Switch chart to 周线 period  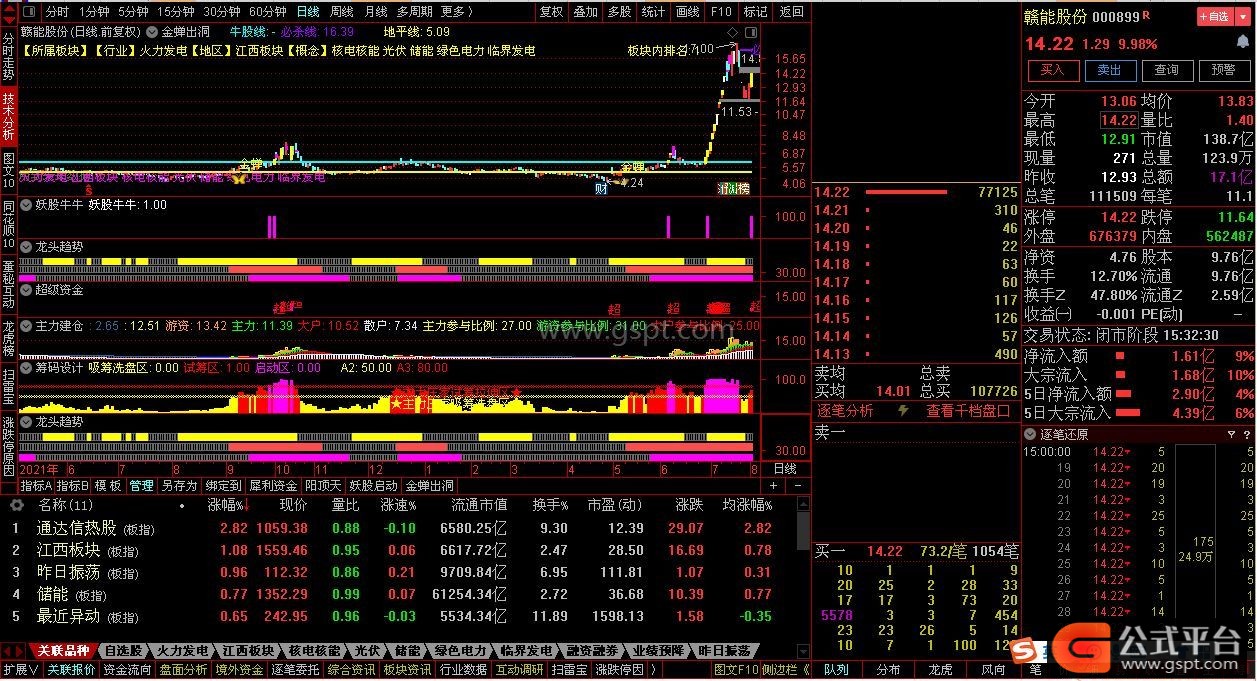342,12
